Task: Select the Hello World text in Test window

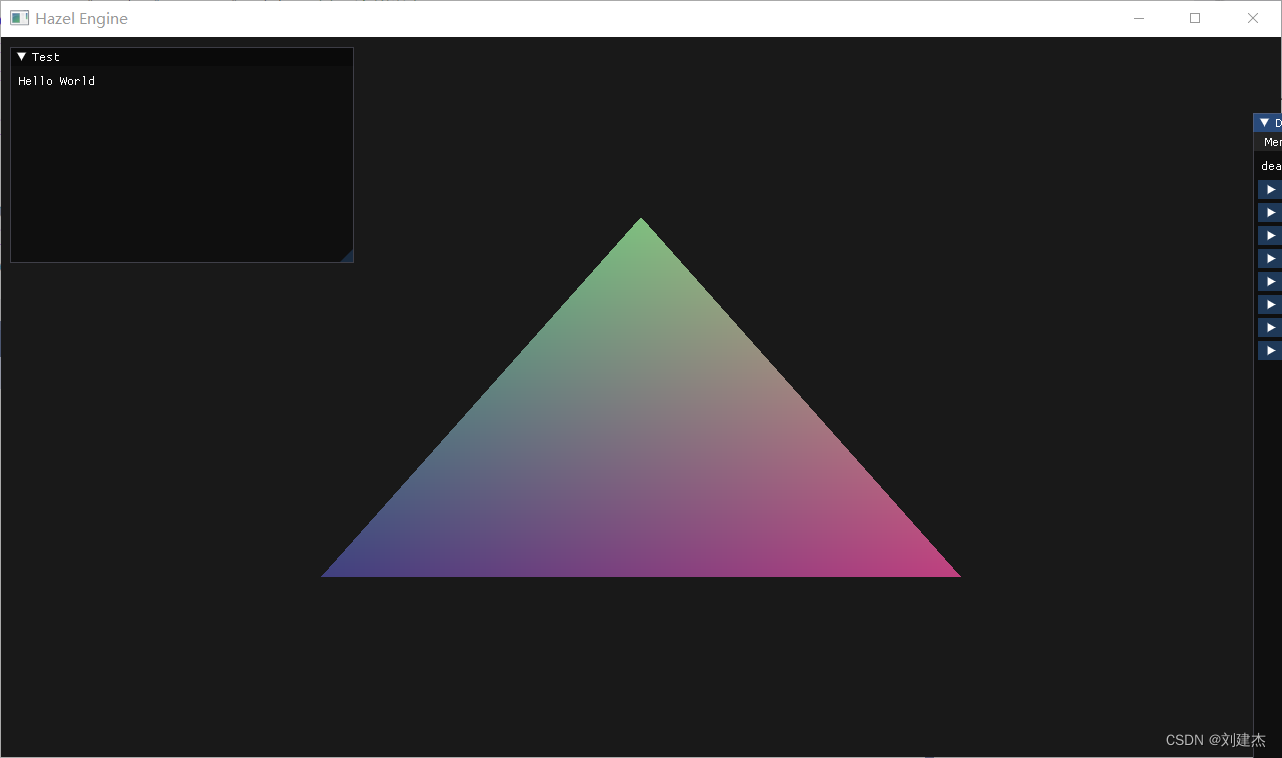Action: click(x=57, y=81)
